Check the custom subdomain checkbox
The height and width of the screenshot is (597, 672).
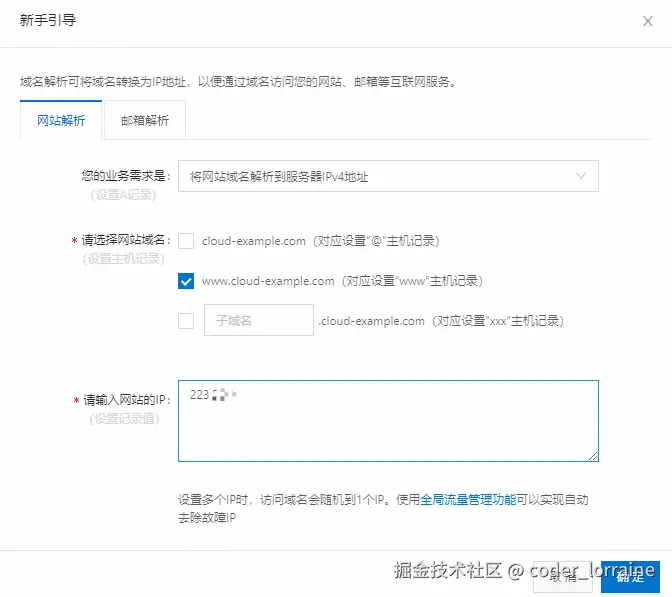[186, 321]
